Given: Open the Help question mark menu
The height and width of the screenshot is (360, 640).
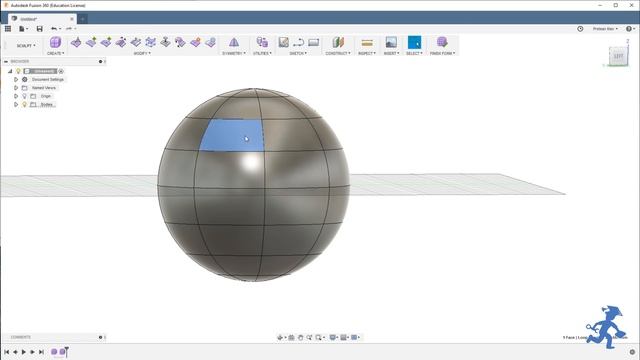Looking at the screenshot, I should [x=630, y=29].
